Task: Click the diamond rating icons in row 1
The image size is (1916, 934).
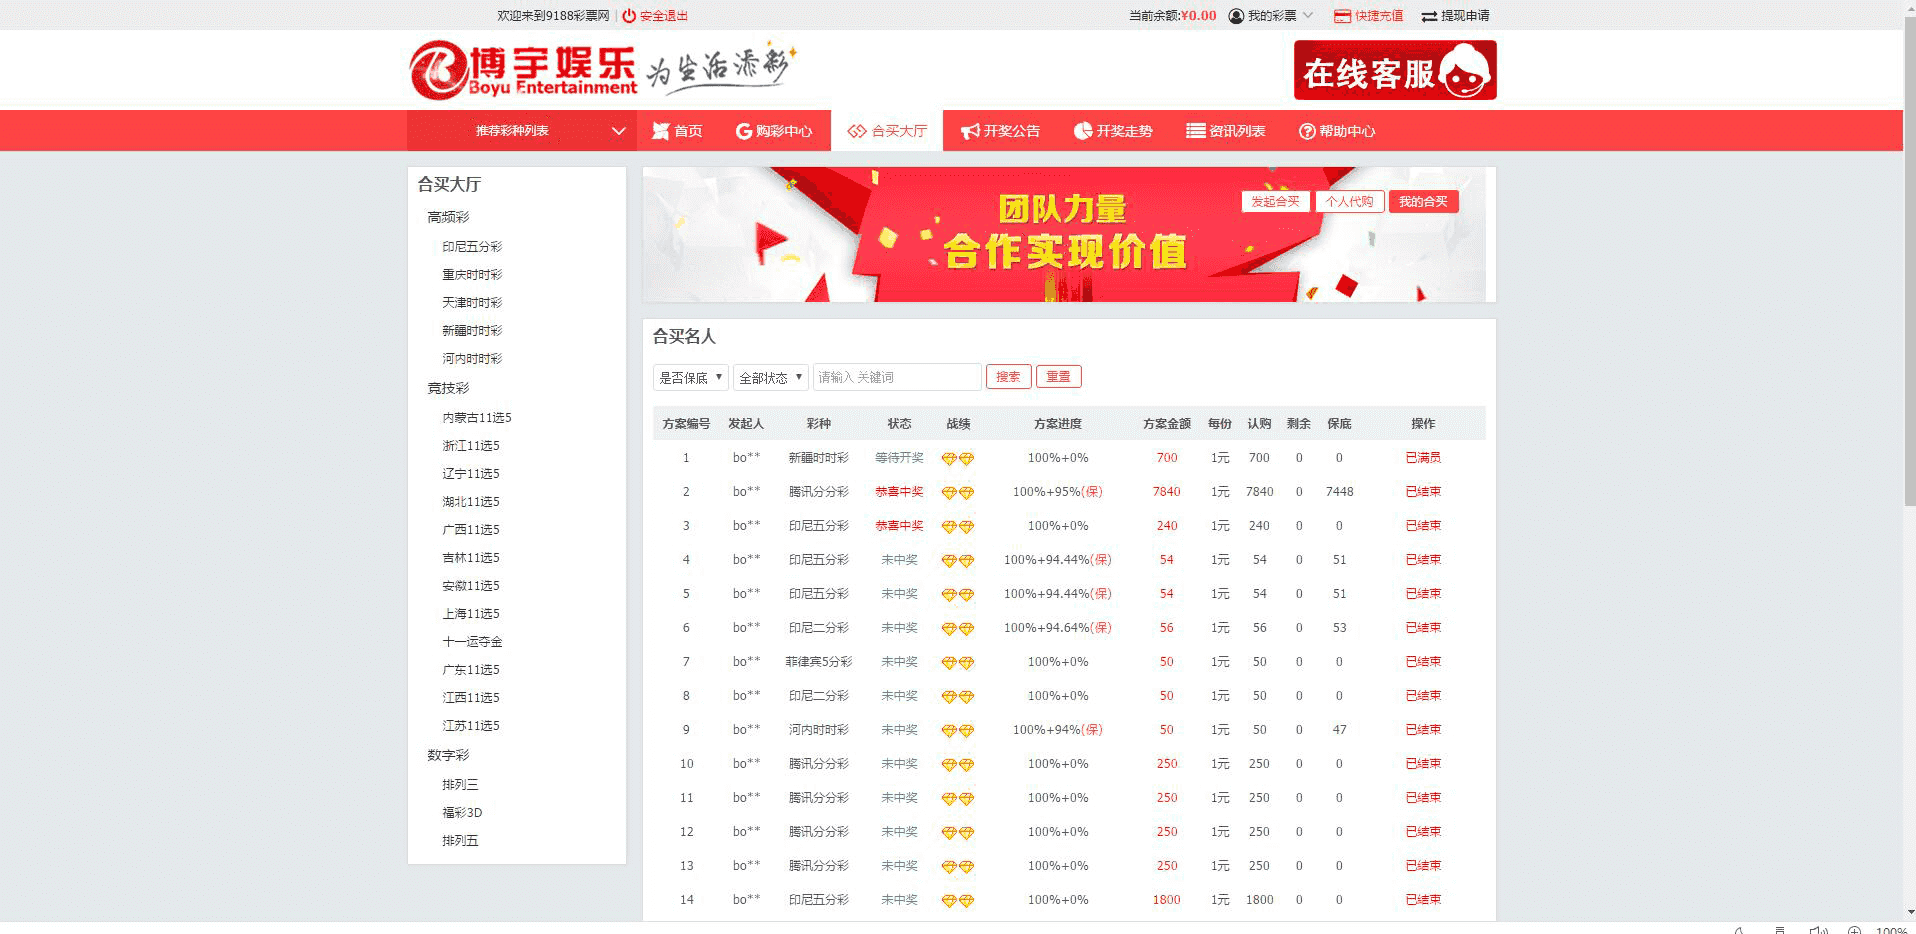Action: pyautogui.click(x=957, y=459)
